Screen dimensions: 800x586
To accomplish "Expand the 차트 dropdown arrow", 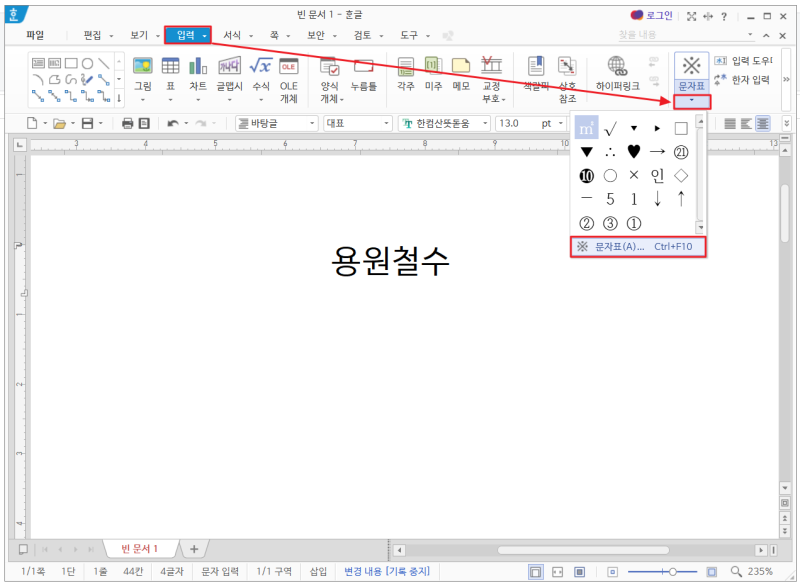I will click(x=198, y=99).
